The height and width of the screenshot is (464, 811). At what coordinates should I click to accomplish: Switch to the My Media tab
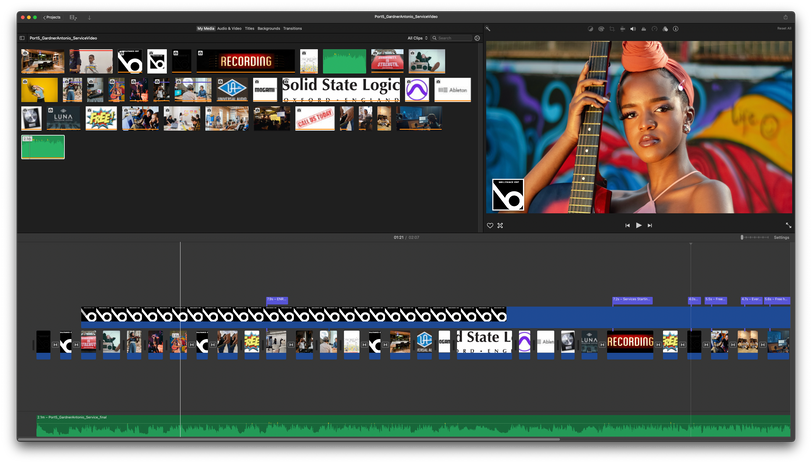coord(205,28)
